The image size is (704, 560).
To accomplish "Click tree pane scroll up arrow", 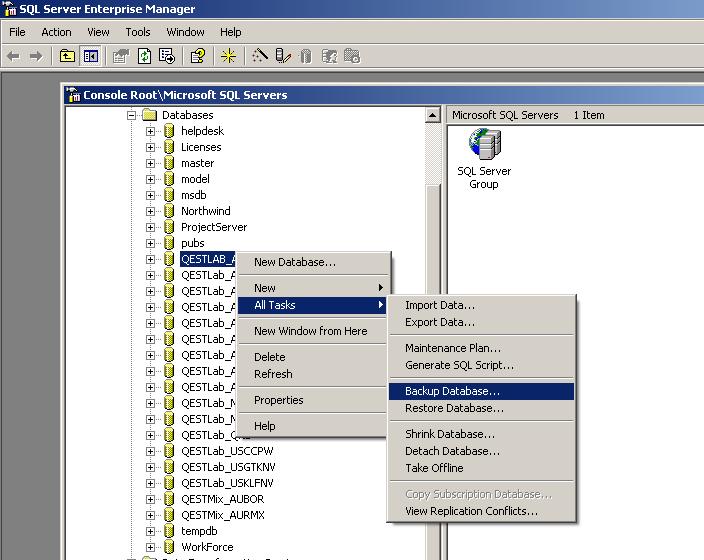I will 433,116.
